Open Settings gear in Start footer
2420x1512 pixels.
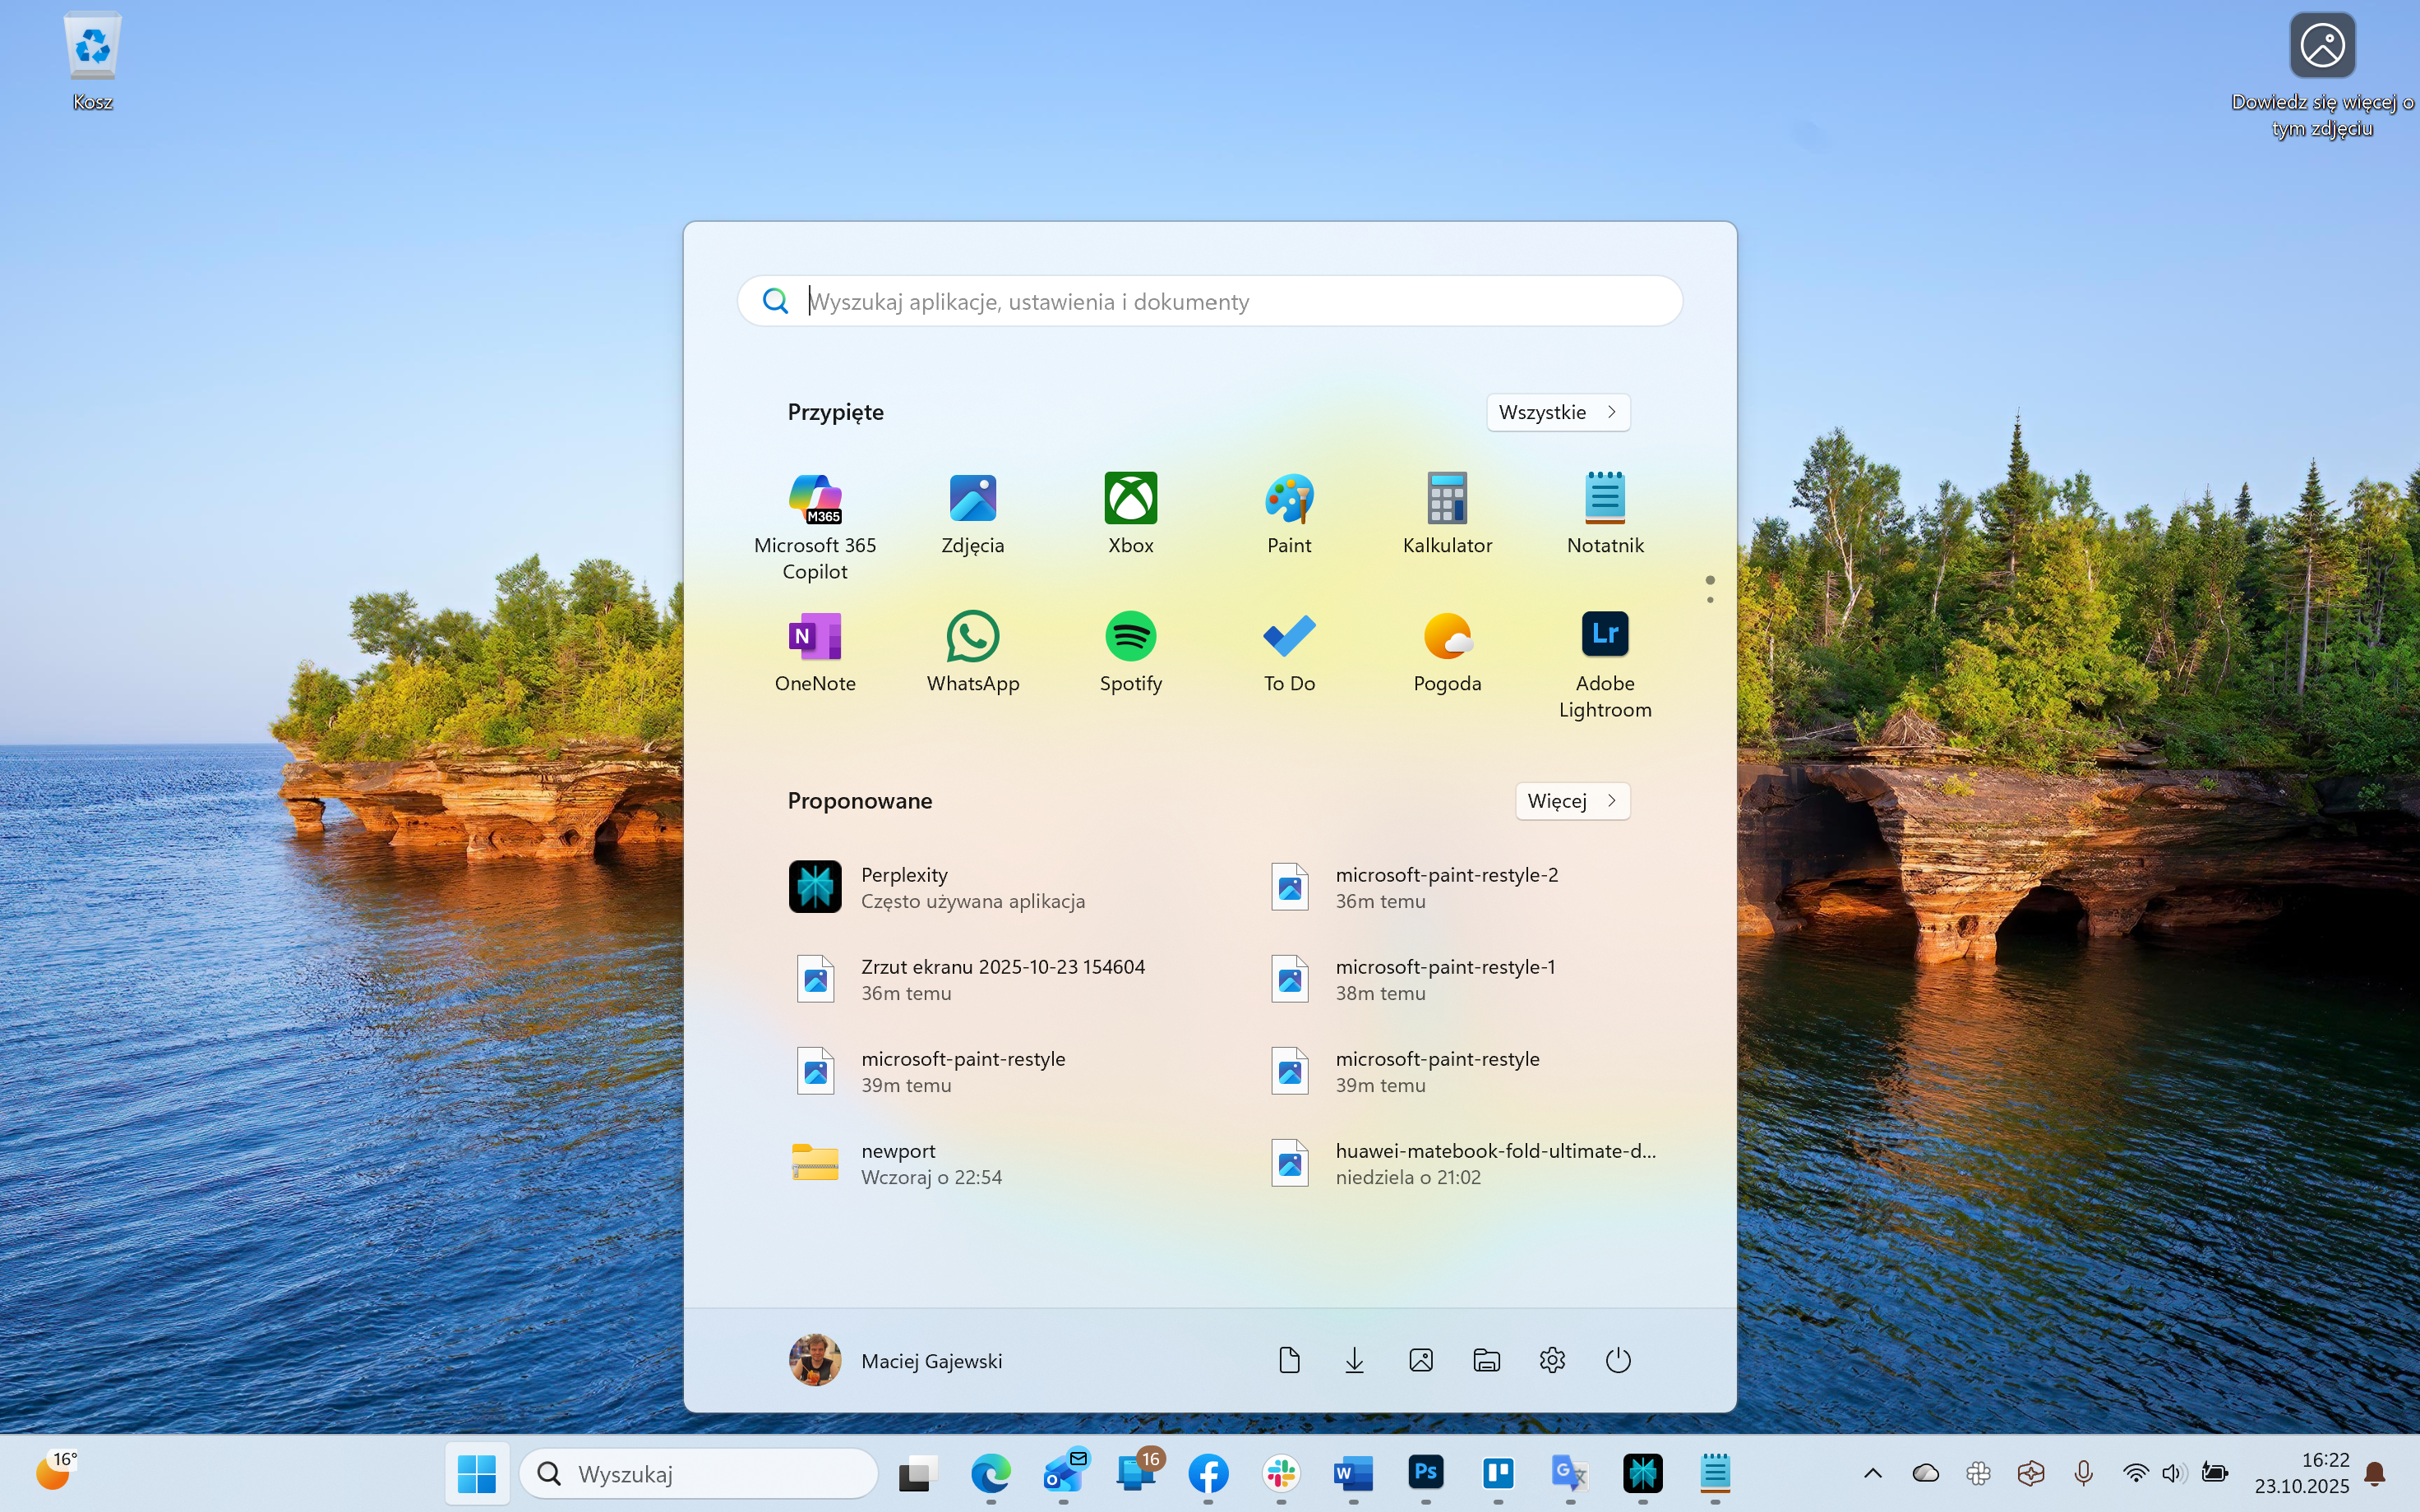click(1551, 1360)
